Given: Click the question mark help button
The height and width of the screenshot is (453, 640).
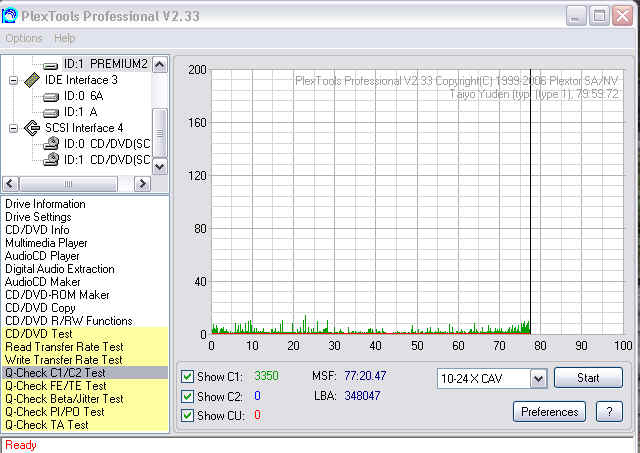Looking at the screenshot, I should [x=609, y=412].
